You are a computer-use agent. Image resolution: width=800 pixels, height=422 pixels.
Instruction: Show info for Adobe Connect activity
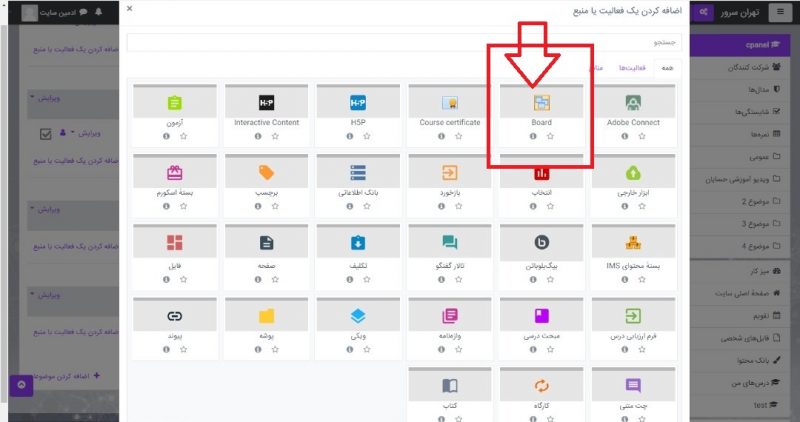pos(623,136)
